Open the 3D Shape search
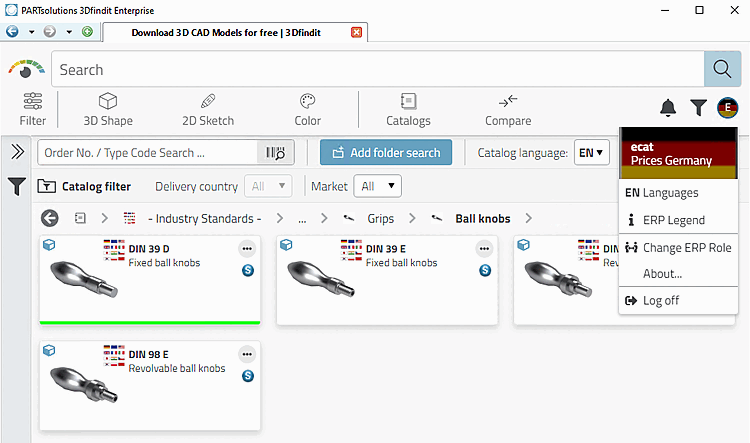Screen dimensions: 750x443 (x=108, y=109)
